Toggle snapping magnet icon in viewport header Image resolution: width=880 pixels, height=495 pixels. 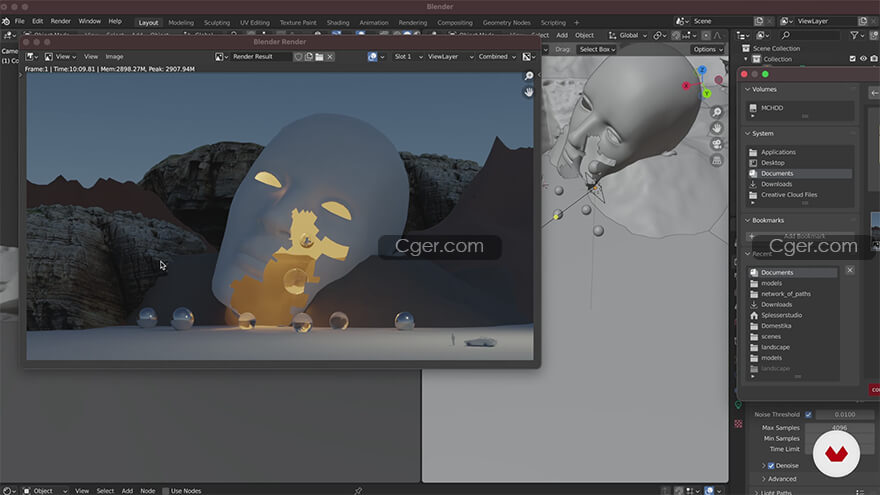[676, 35]
